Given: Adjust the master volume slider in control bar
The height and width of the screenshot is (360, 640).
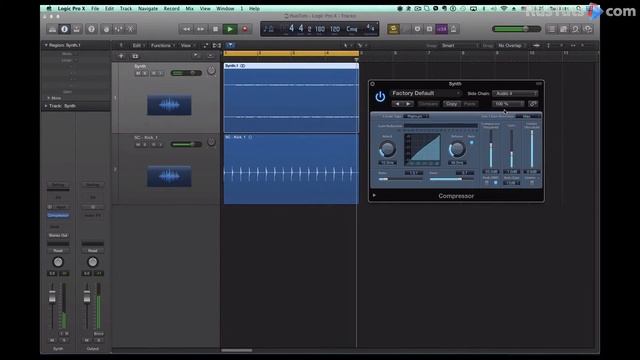Looking at the screenshot, I should [x=517, y=29].
